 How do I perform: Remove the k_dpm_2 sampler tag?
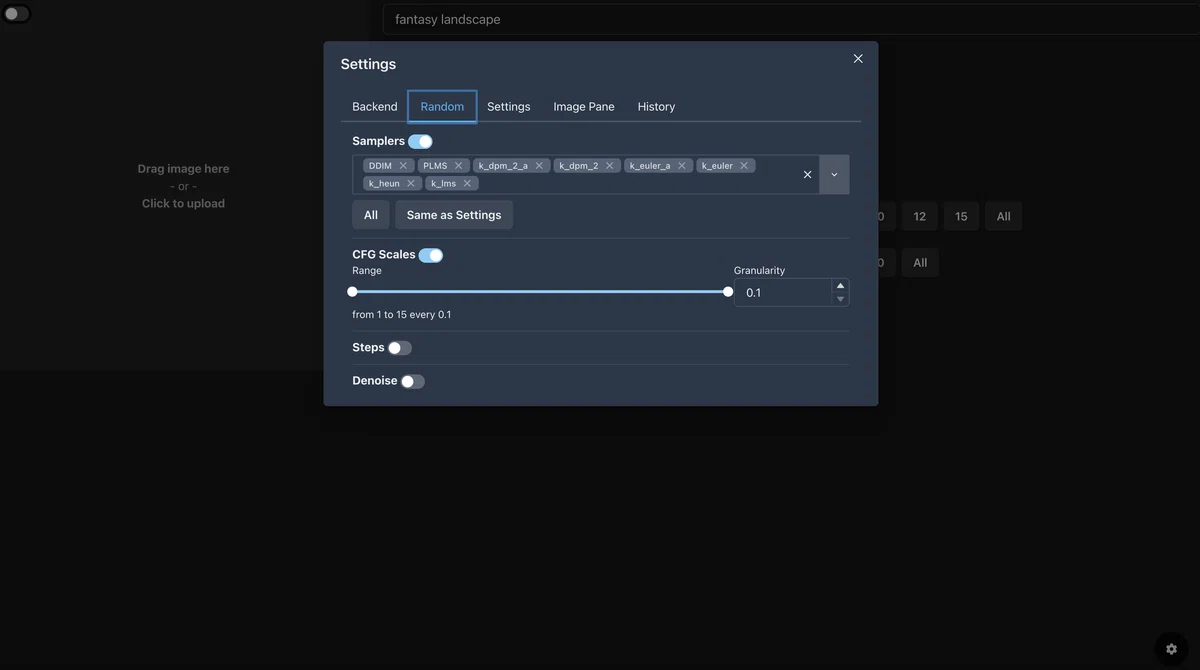(609, 166)
